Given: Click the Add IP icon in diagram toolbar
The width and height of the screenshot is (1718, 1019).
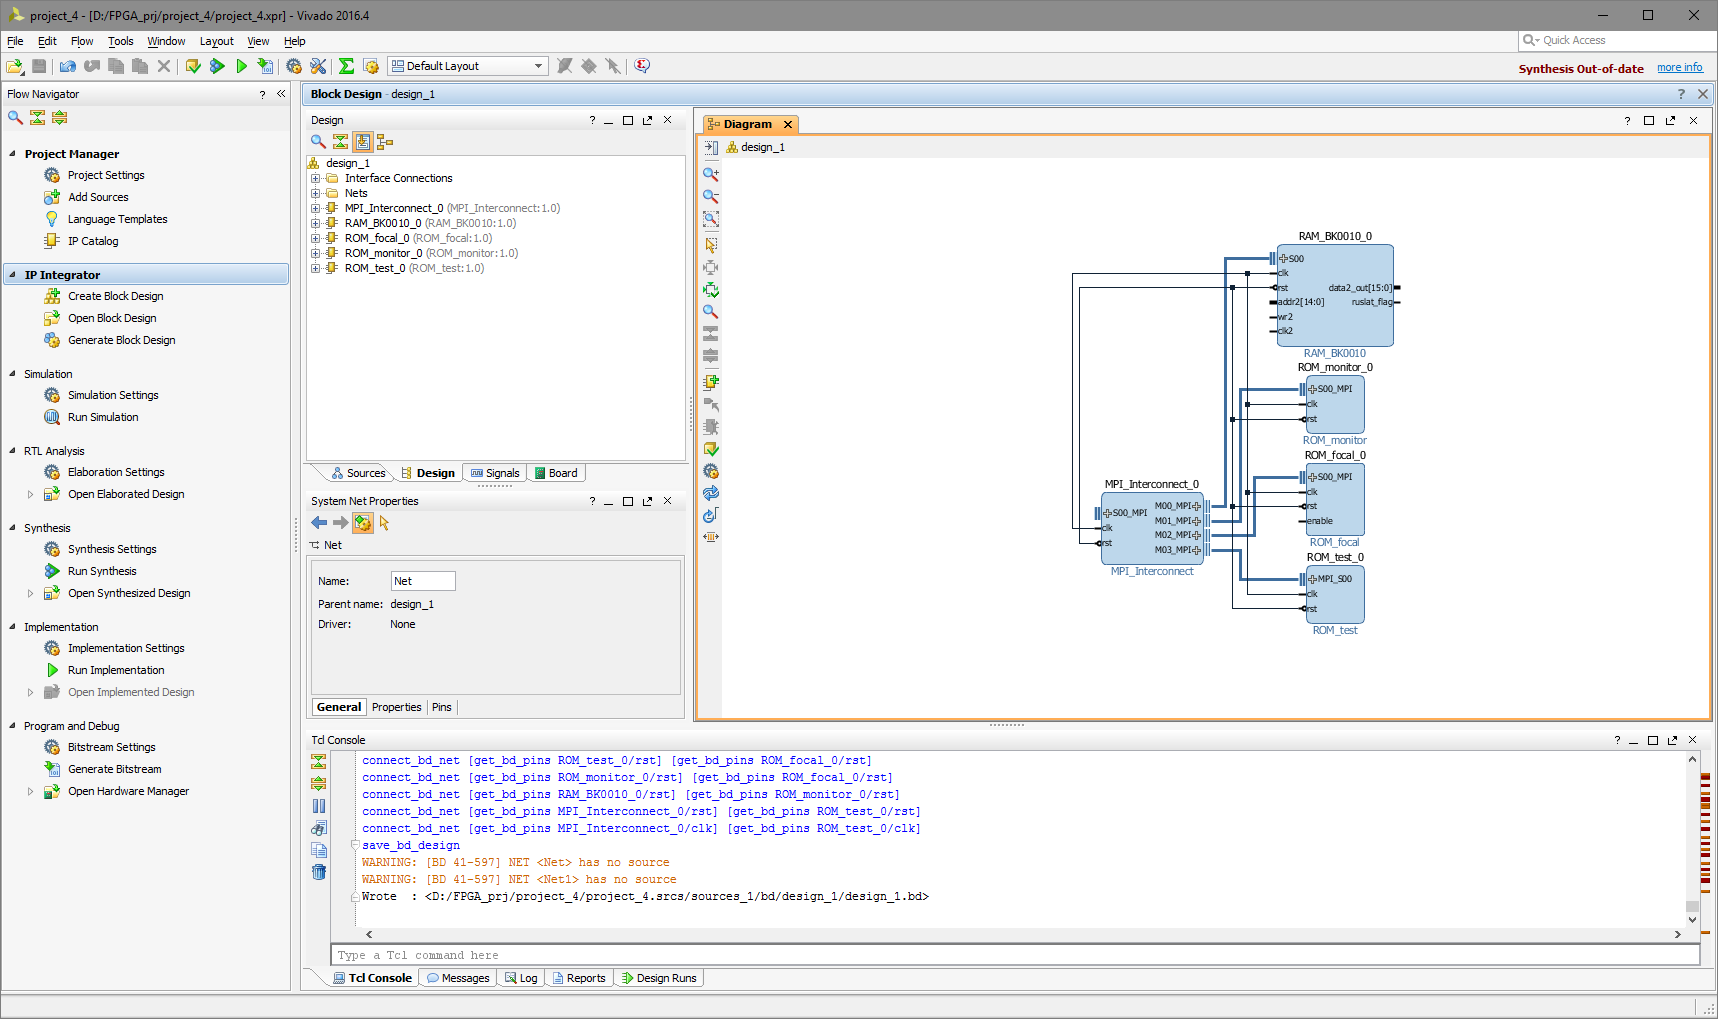Looking at the screenshot, I should point(711,382).
